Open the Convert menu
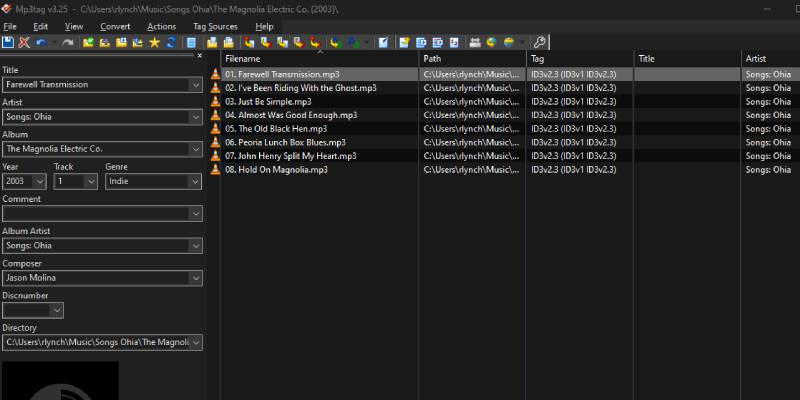800x400 pixels. click(115, 27)
